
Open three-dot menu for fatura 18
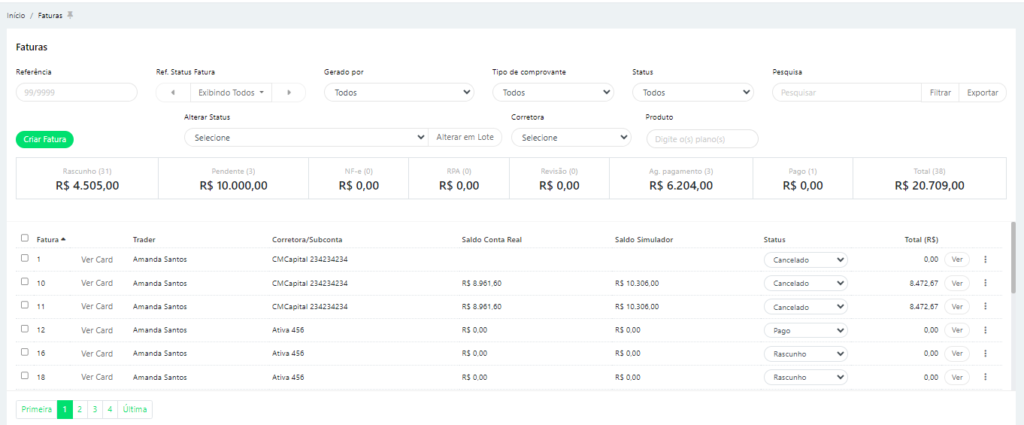[x=986, y=377]
